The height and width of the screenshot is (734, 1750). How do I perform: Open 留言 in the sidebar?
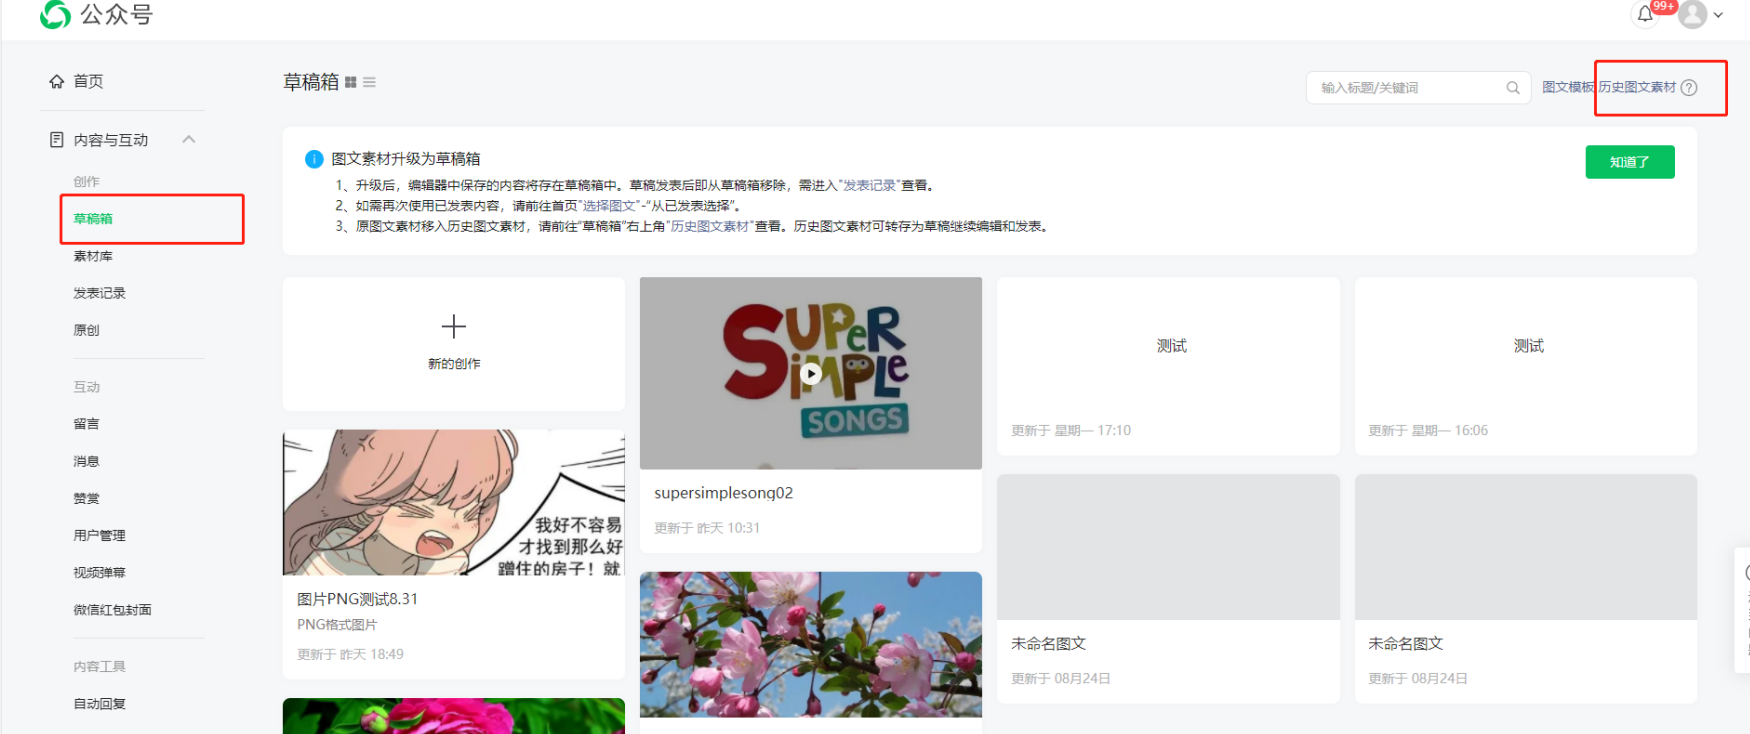coord(86,424)
